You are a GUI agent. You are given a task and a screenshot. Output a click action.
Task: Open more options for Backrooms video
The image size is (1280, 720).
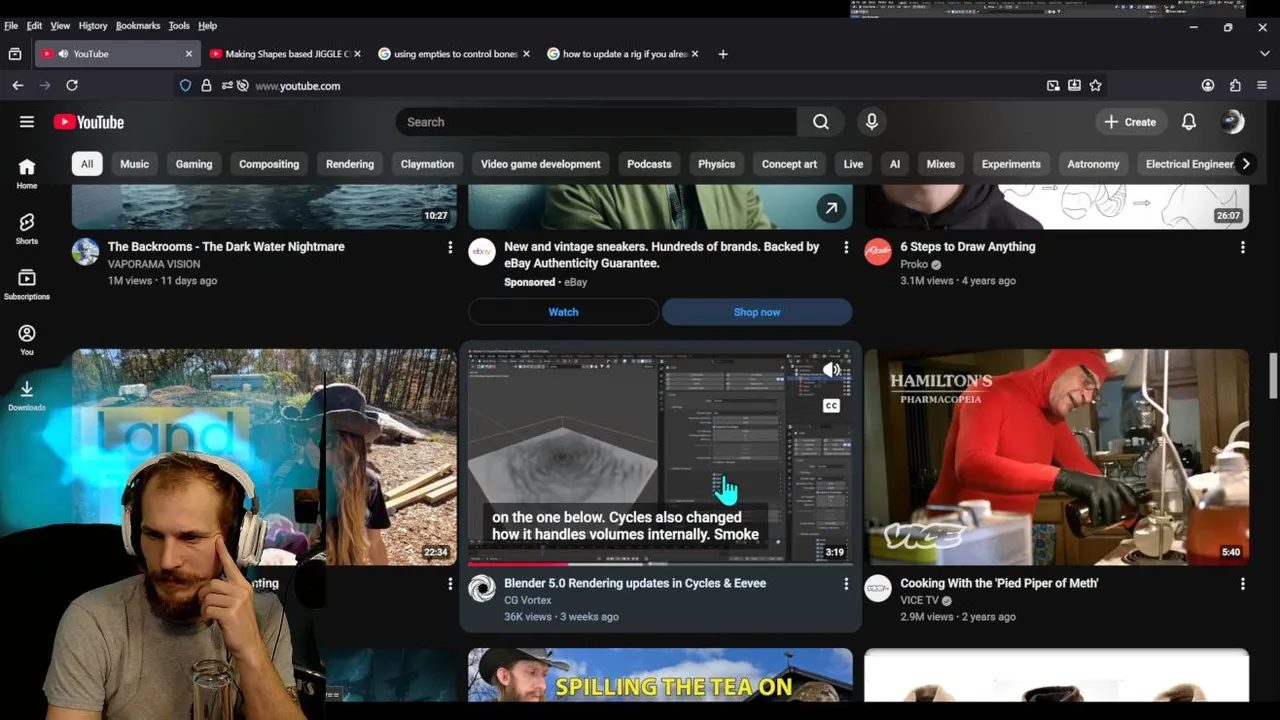(450, 247)
